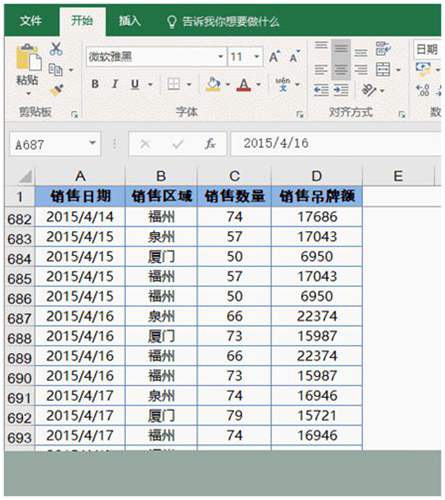Toggle Italic formatting
The image size is (445, 500).
coord(115,84)
